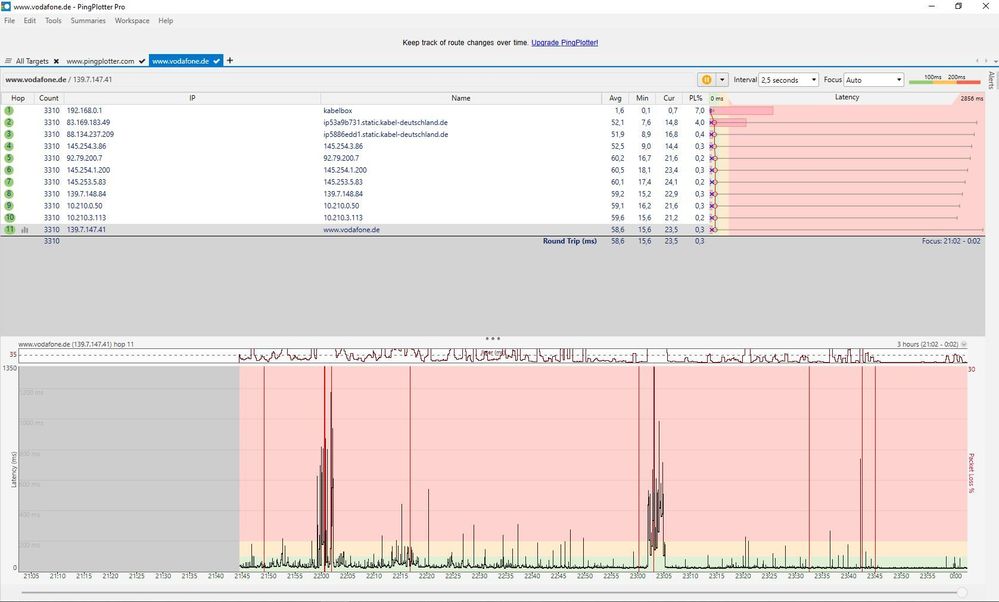
Task: Select the IP cell 10.210.0.50
Action: click(84, 206)
